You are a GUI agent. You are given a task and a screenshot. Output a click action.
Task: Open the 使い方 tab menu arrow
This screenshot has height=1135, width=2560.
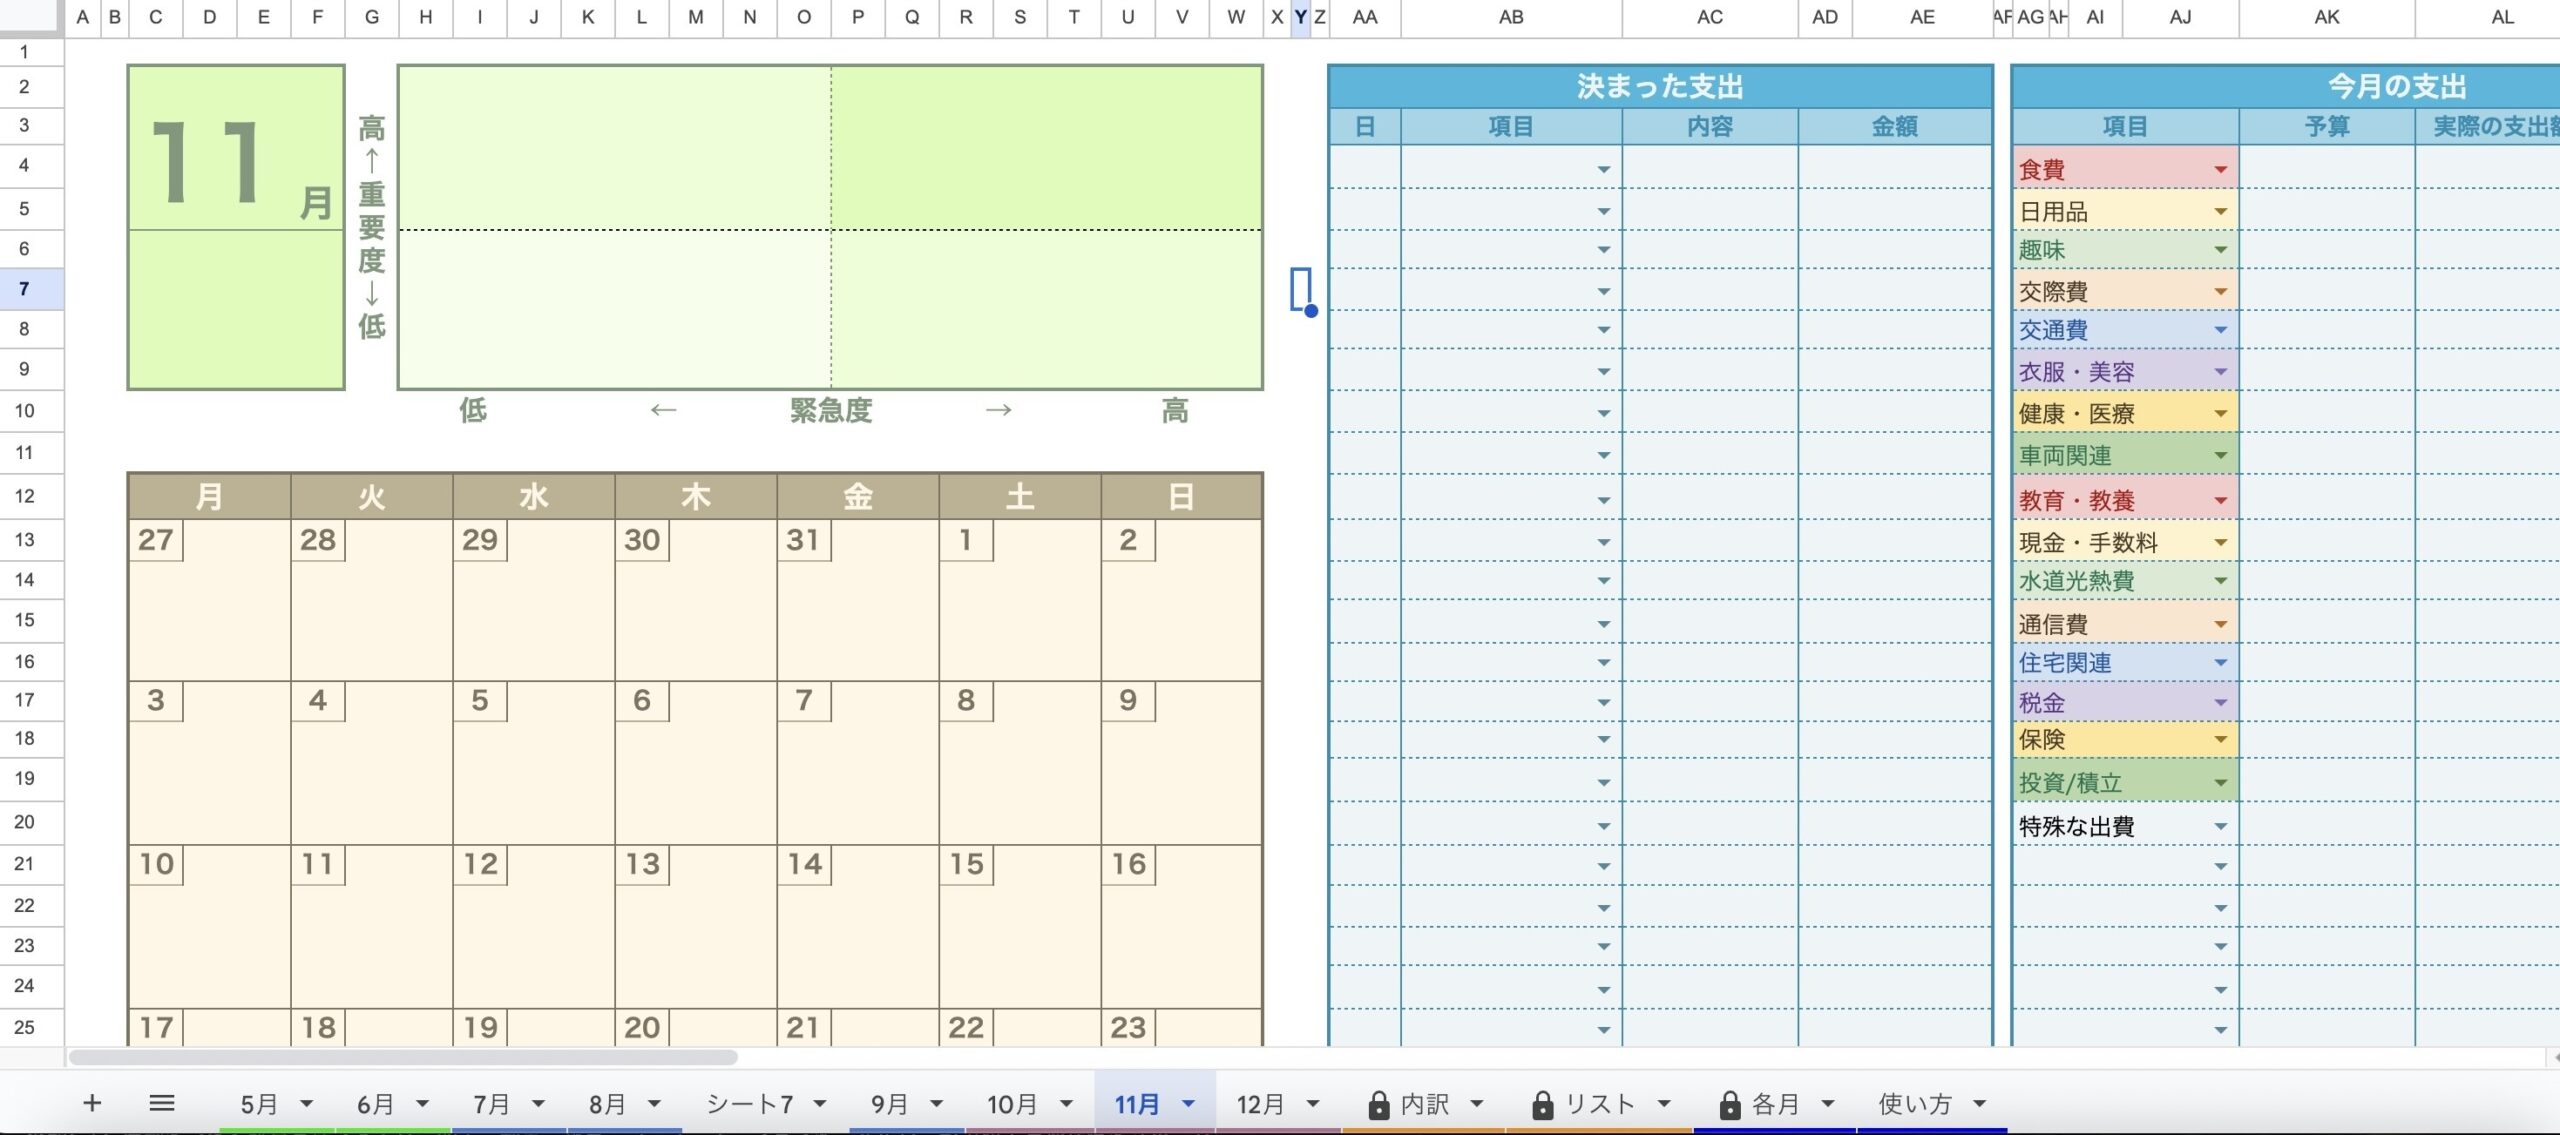1979,1104
